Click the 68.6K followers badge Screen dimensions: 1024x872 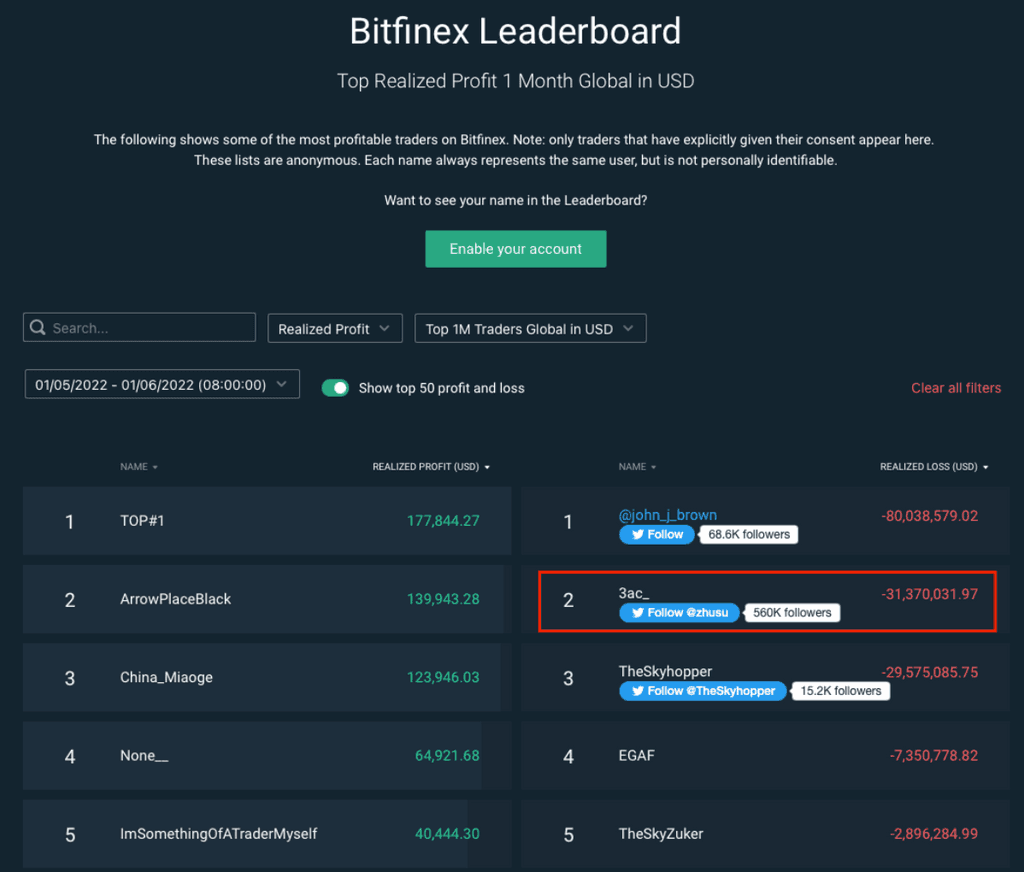click(748, 534)
